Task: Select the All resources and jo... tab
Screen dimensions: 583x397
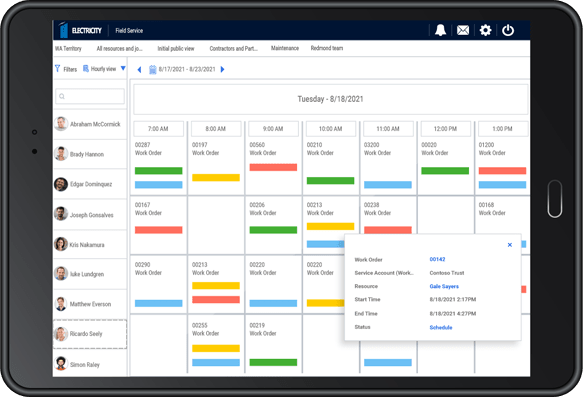Action: click(x=119, y=48)
